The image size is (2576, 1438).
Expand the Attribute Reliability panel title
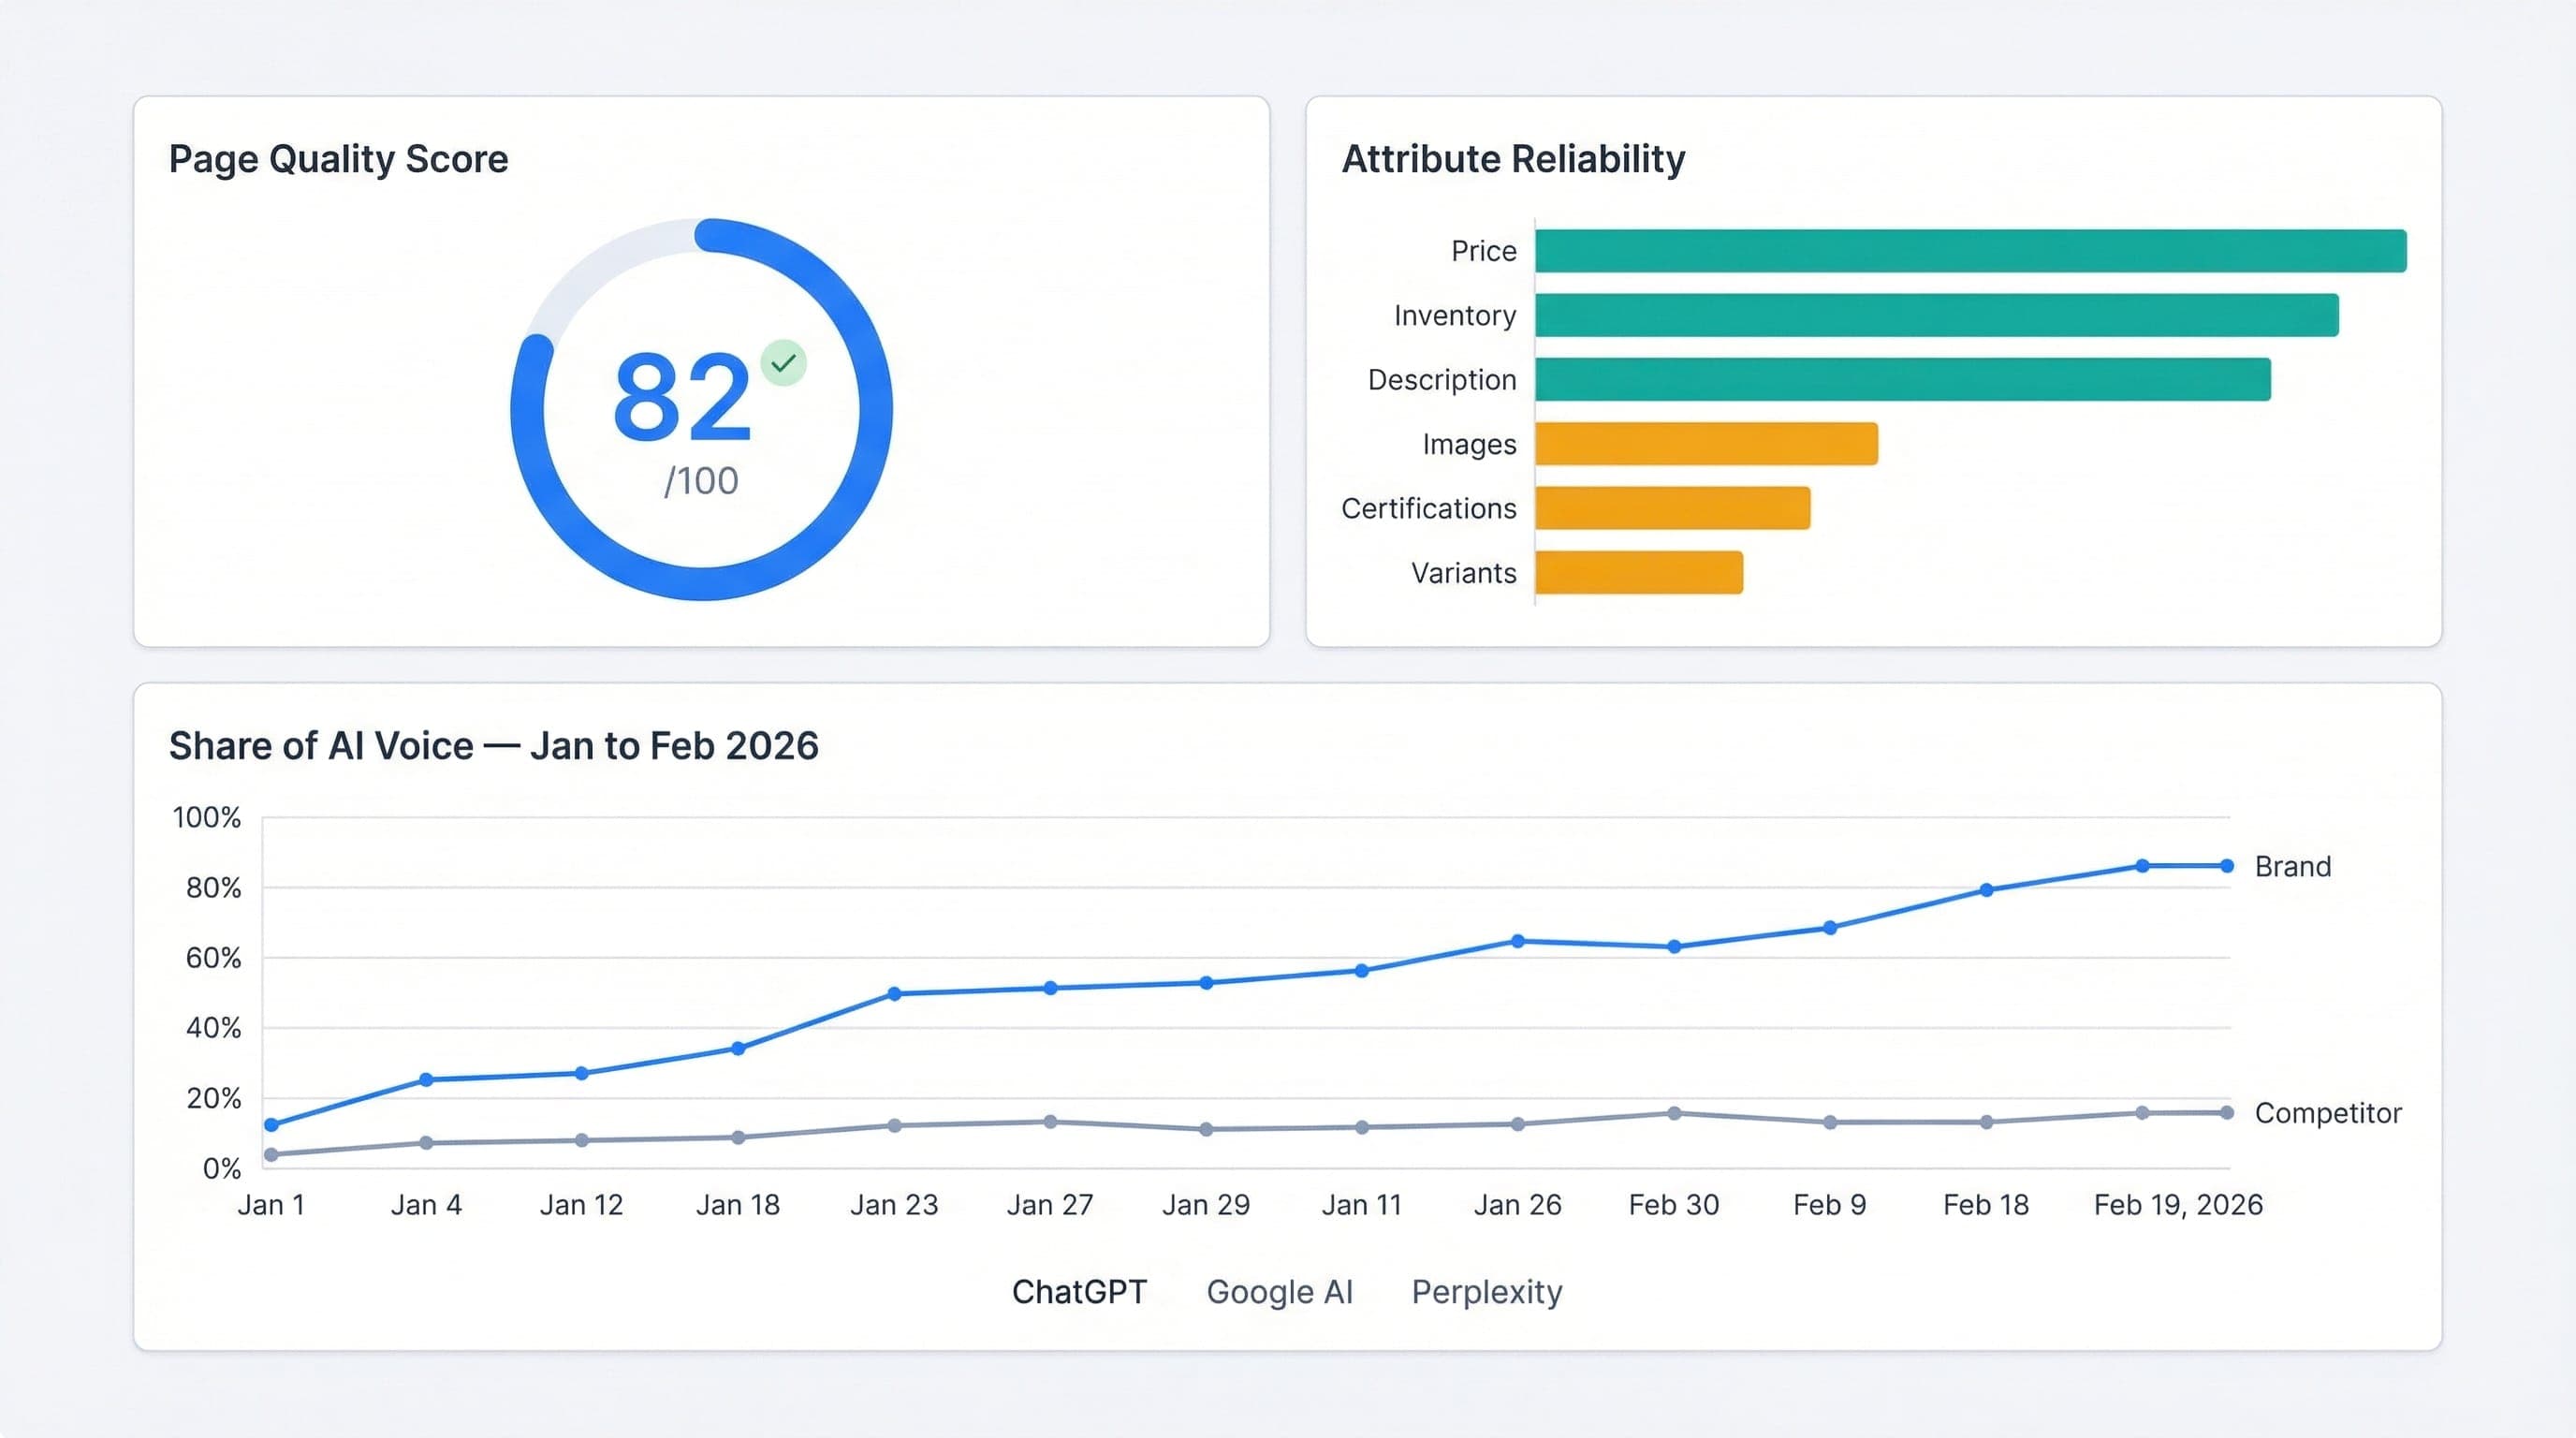point(1512,158)
